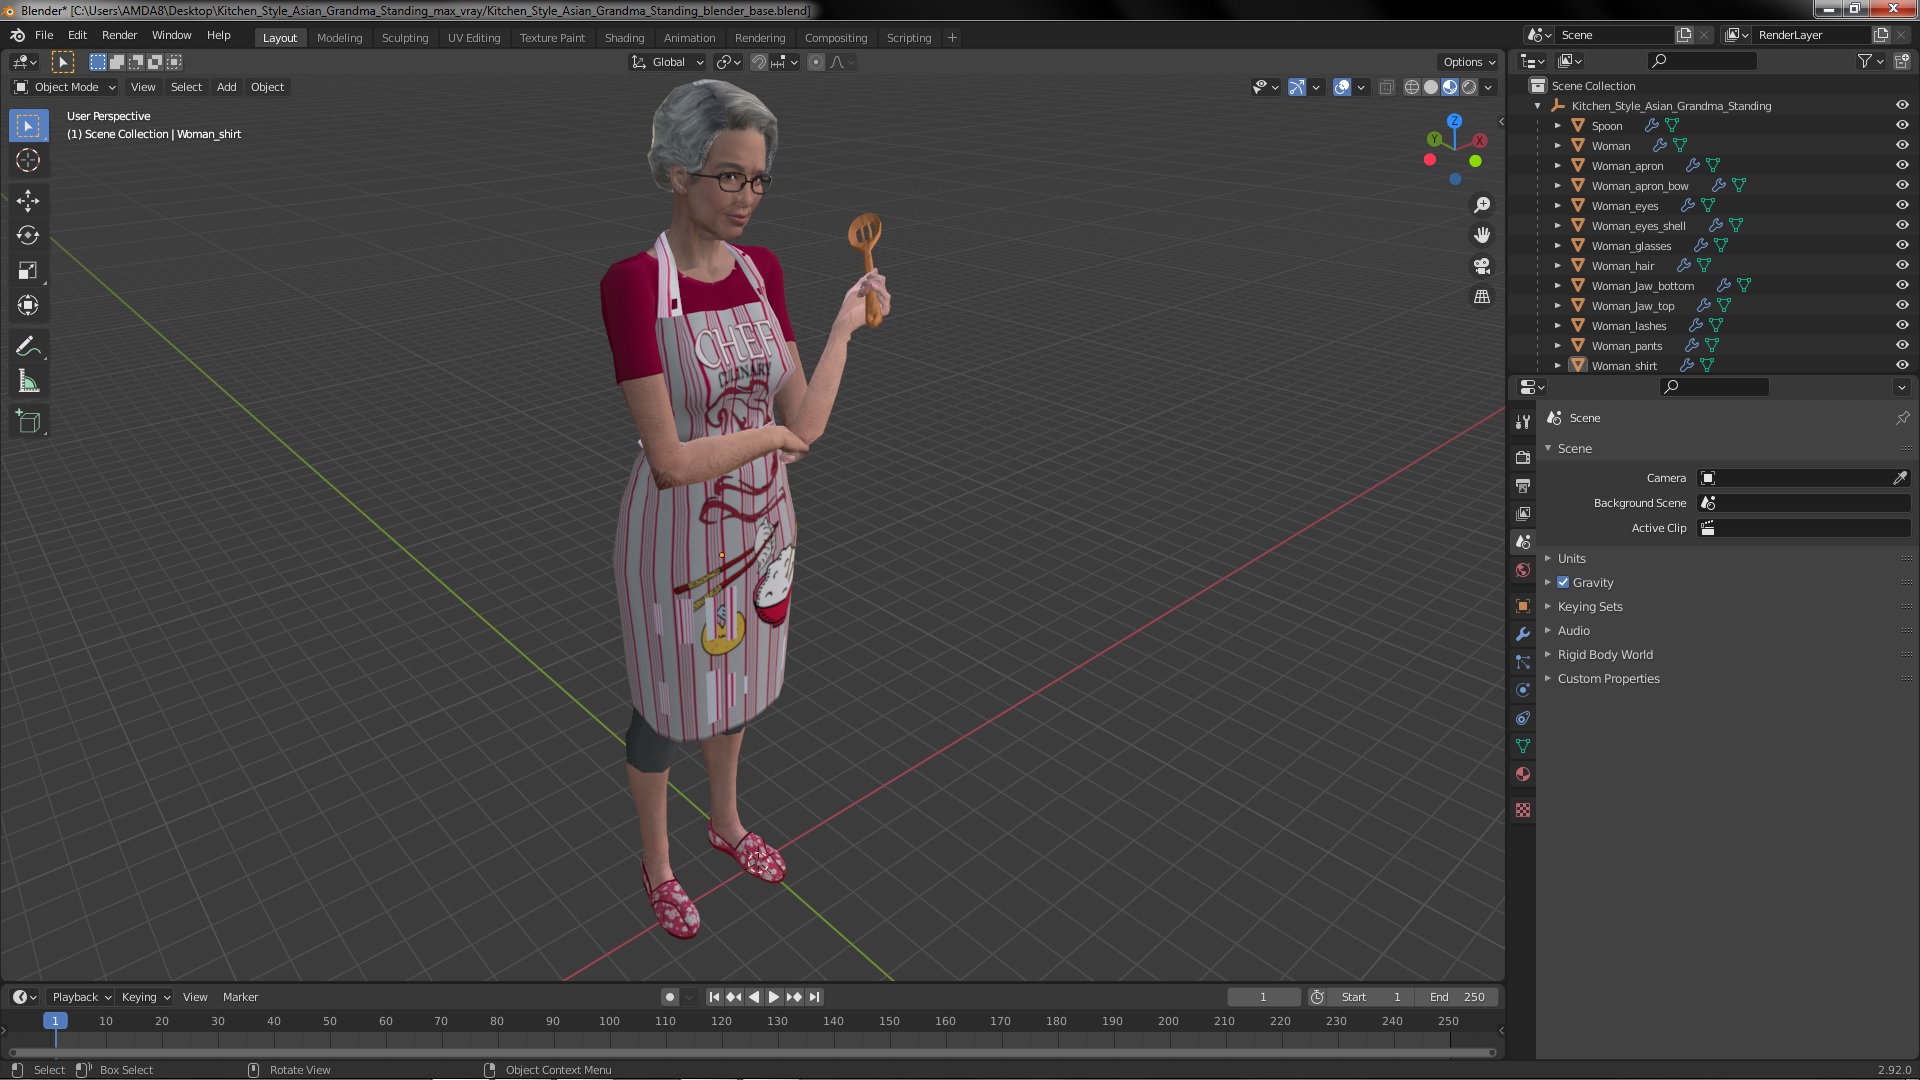
Task: Open the Render menu
Action: click(119, 35)
